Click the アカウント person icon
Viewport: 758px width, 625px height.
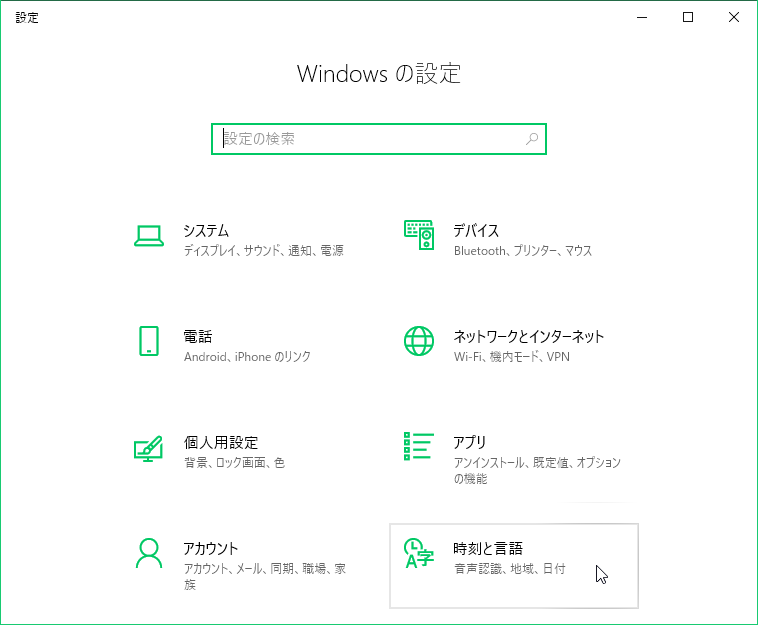coord(149,553)
